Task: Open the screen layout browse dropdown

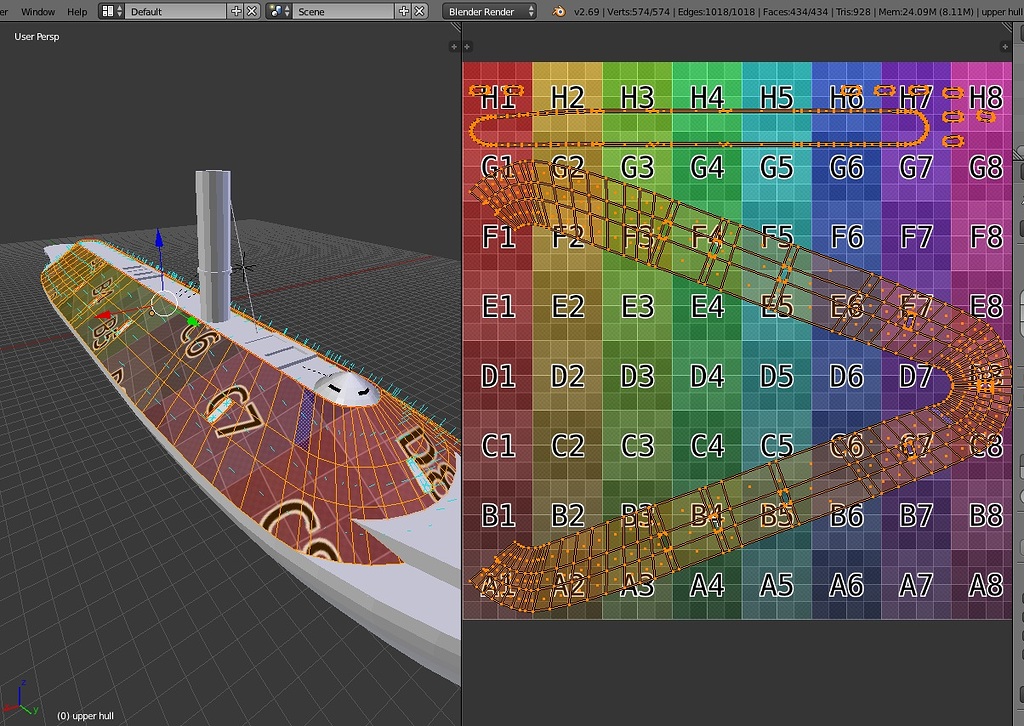Action: point(112,11)
